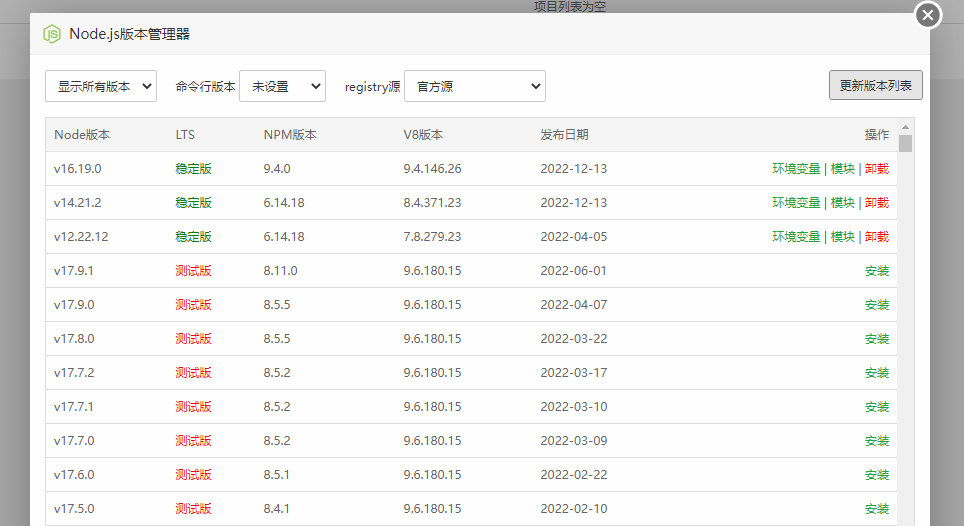This screenshot has height=526, width=964.
Task: Click 卸载 for v12.22.12
Action: coord(877,237)
